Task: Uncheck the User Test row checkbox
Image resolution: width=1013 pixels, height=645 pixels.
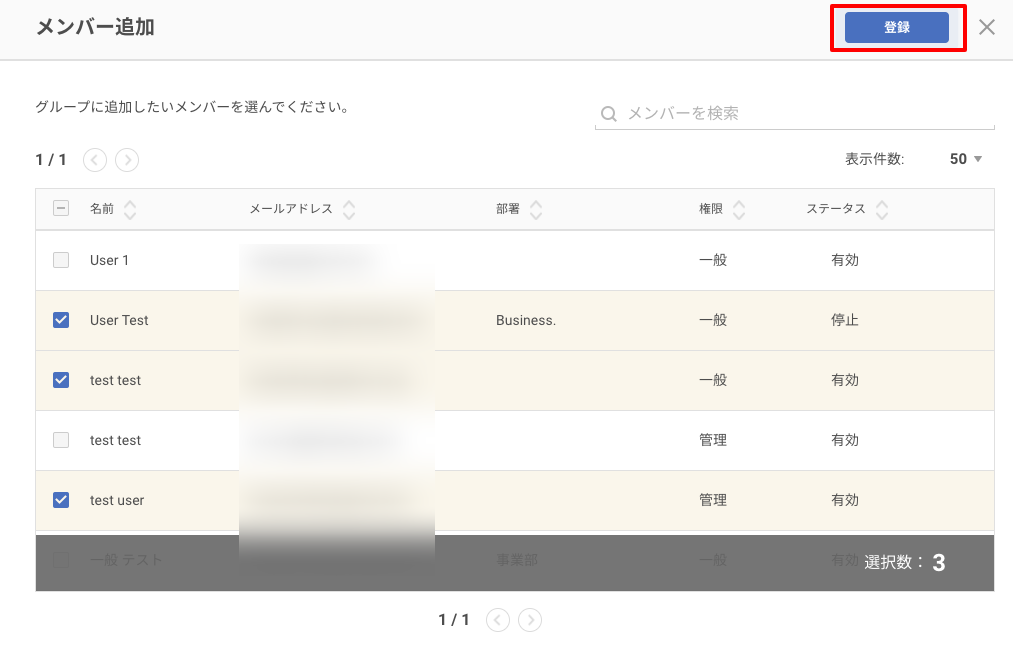Action: tap(61, 320)
